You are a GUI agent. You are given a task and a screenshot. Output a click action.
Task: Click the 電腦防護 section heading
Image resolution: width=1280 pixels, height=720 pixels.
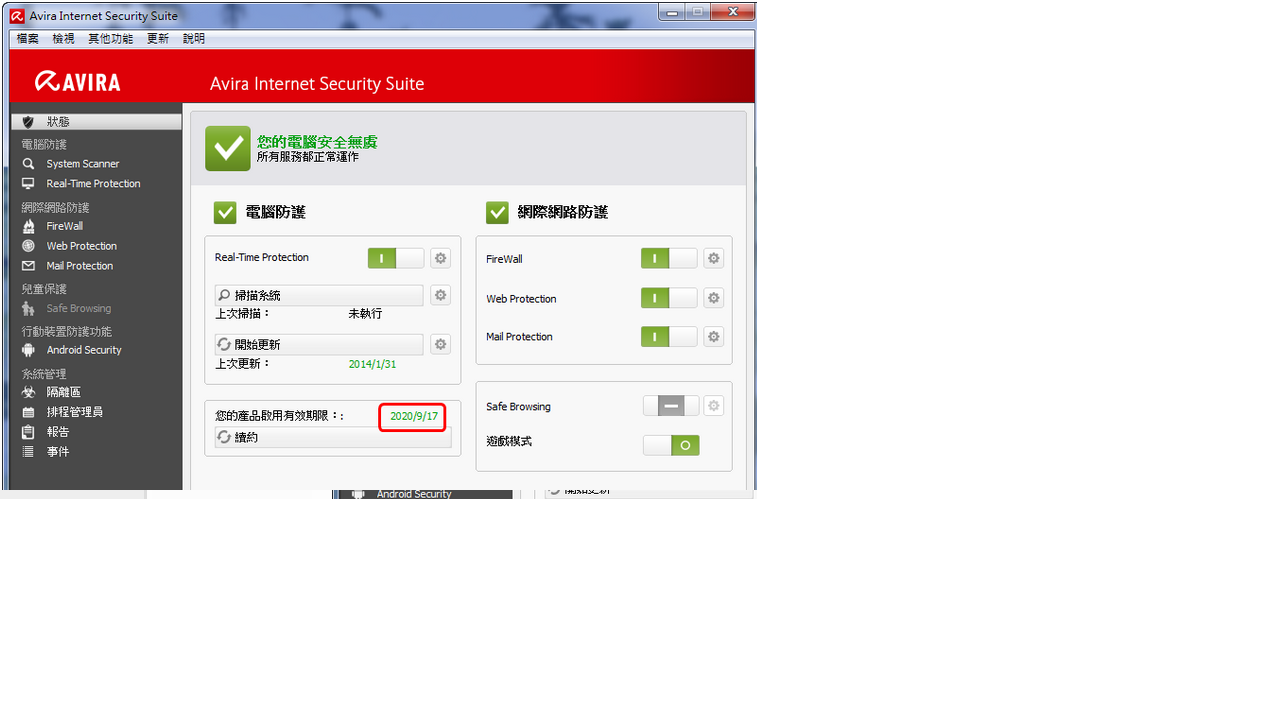click(275, 212)
